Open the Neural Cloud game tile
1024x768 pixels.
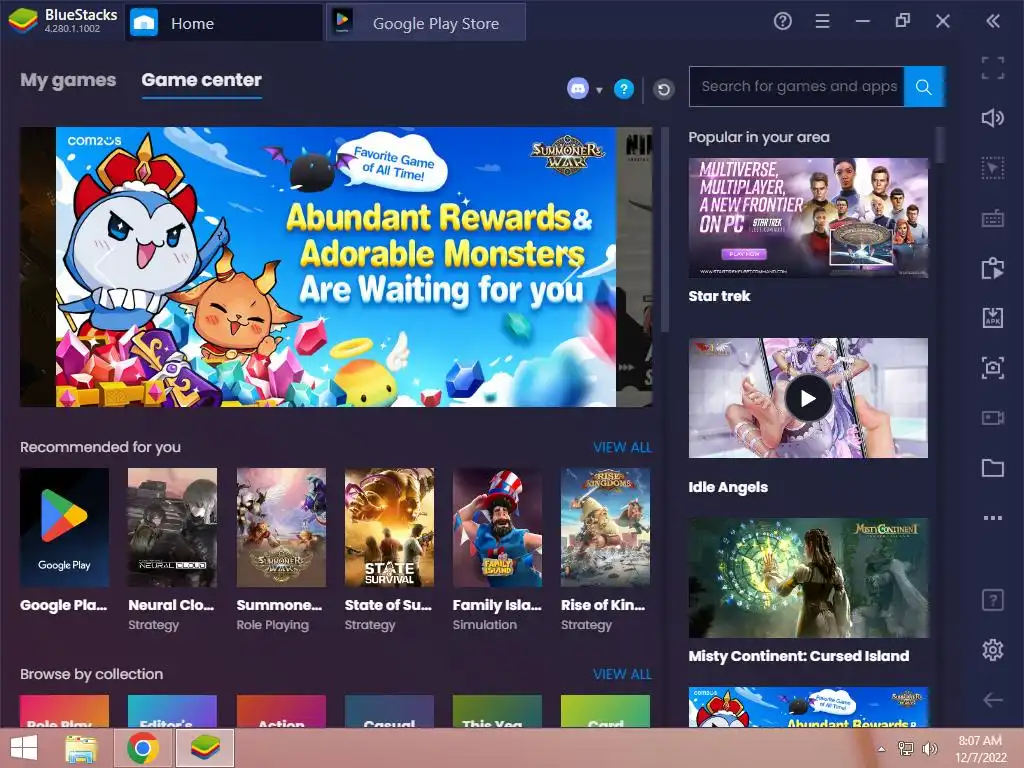172,527
